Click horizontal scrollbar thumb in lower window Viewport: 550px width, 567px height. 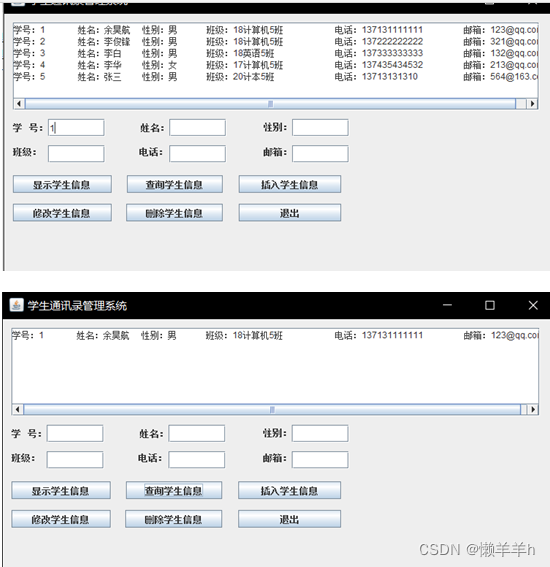272,409
